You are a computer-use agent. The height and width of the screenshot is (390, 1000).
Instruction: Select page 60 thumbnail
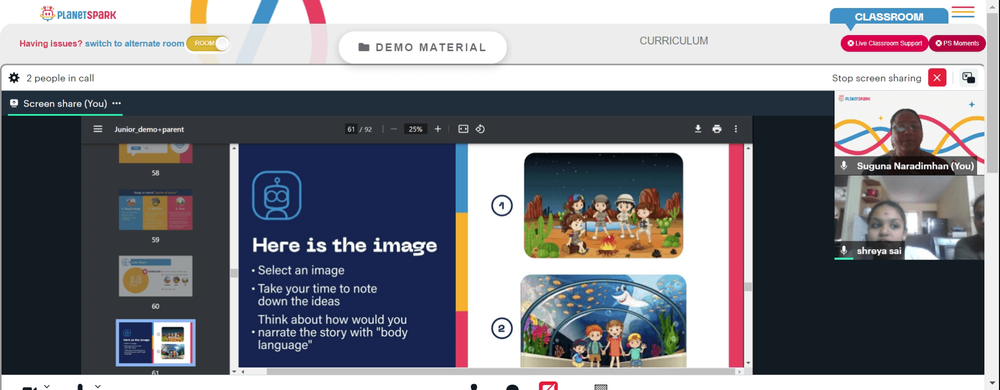[156, 276]
